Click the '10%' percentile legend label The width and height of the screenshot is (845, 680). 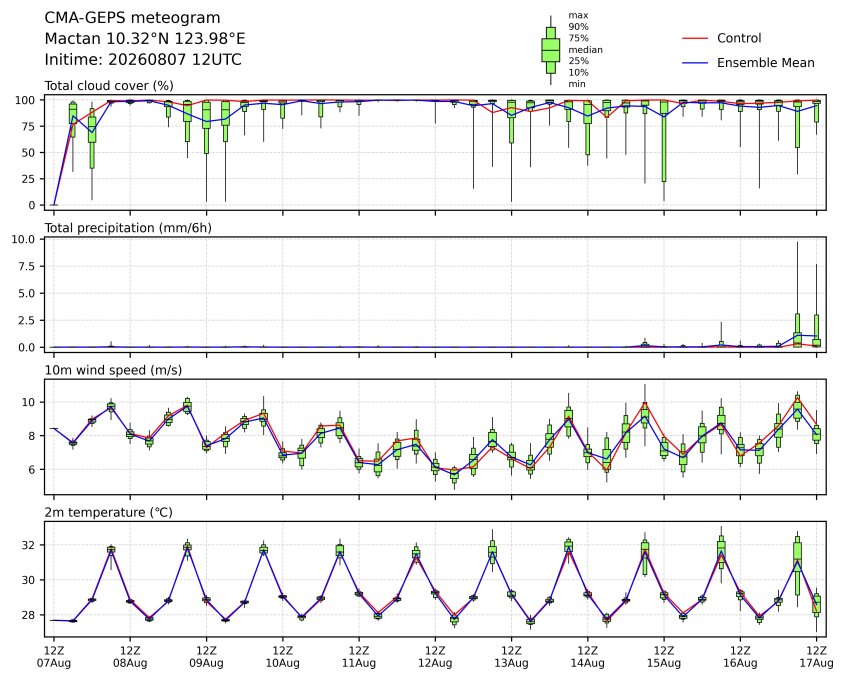click(x=578, y=72)
